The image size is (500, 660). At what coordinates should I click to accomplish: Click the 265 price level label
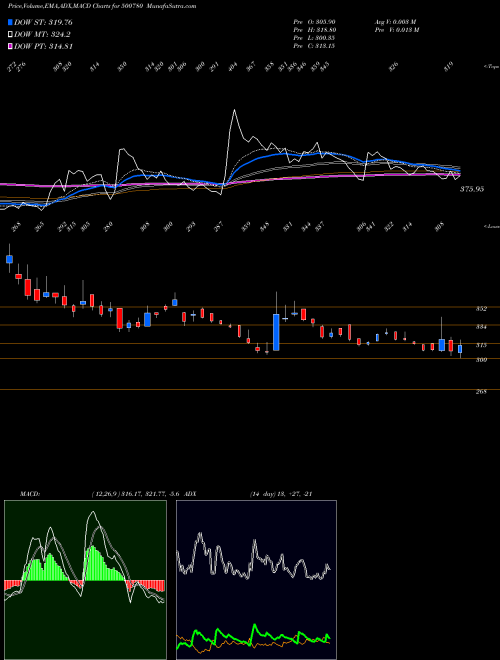click(x=481, y=391)
